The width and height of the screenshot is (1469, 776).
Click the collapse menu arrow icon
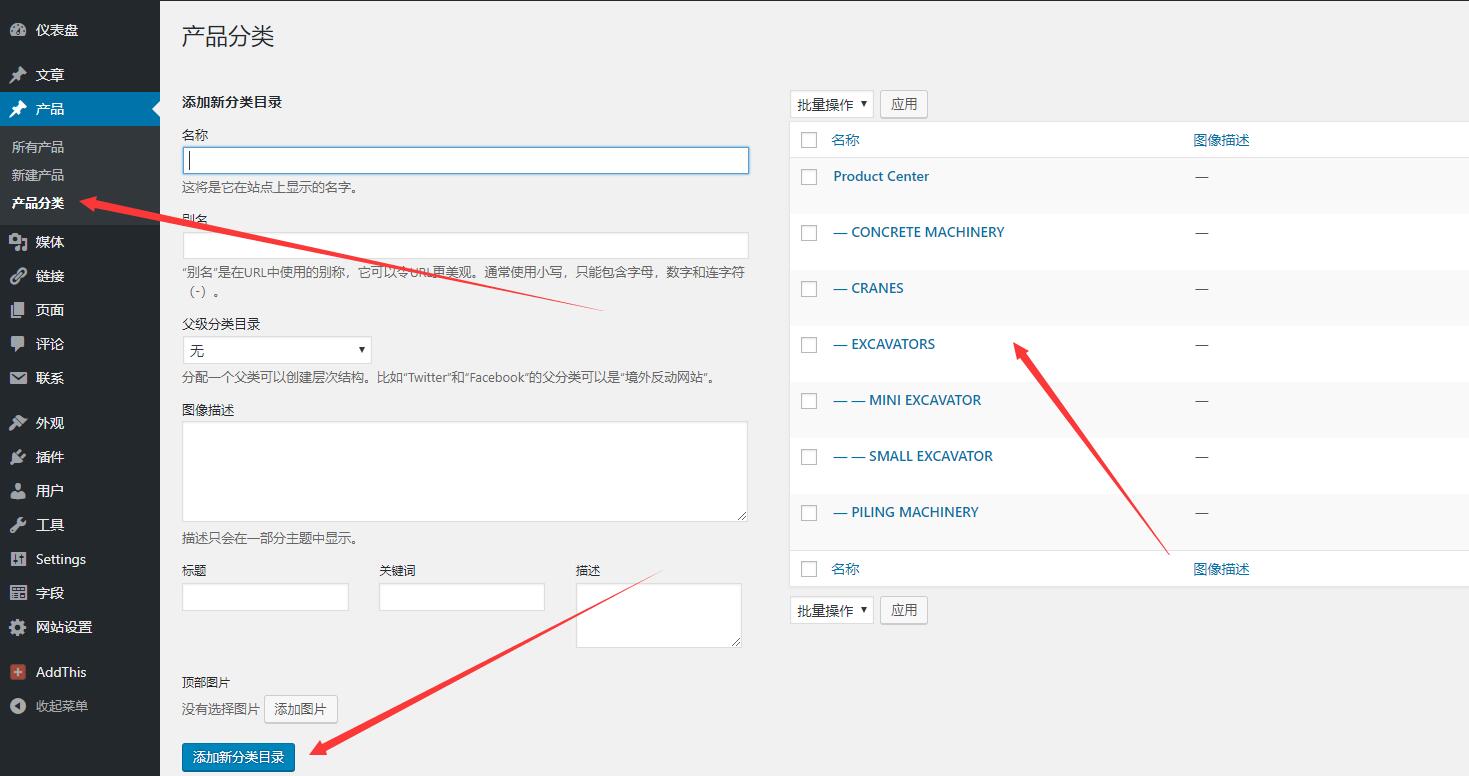18,706
